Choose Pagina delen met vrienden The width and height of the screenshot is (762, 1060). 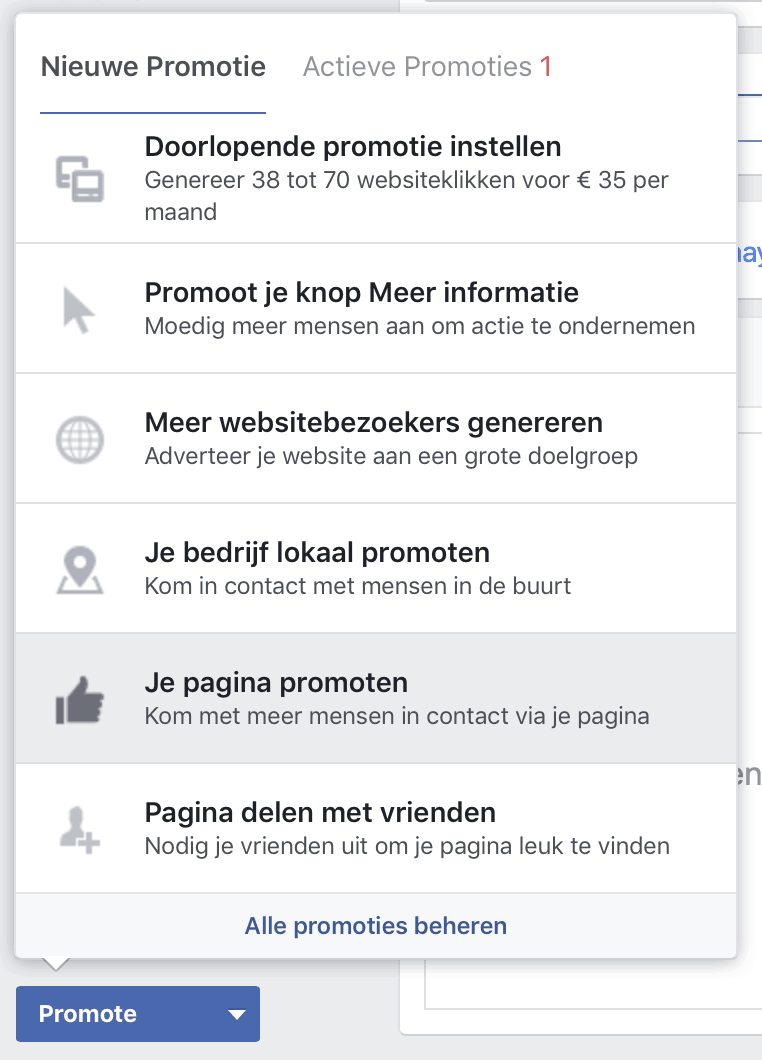[376, 828]
